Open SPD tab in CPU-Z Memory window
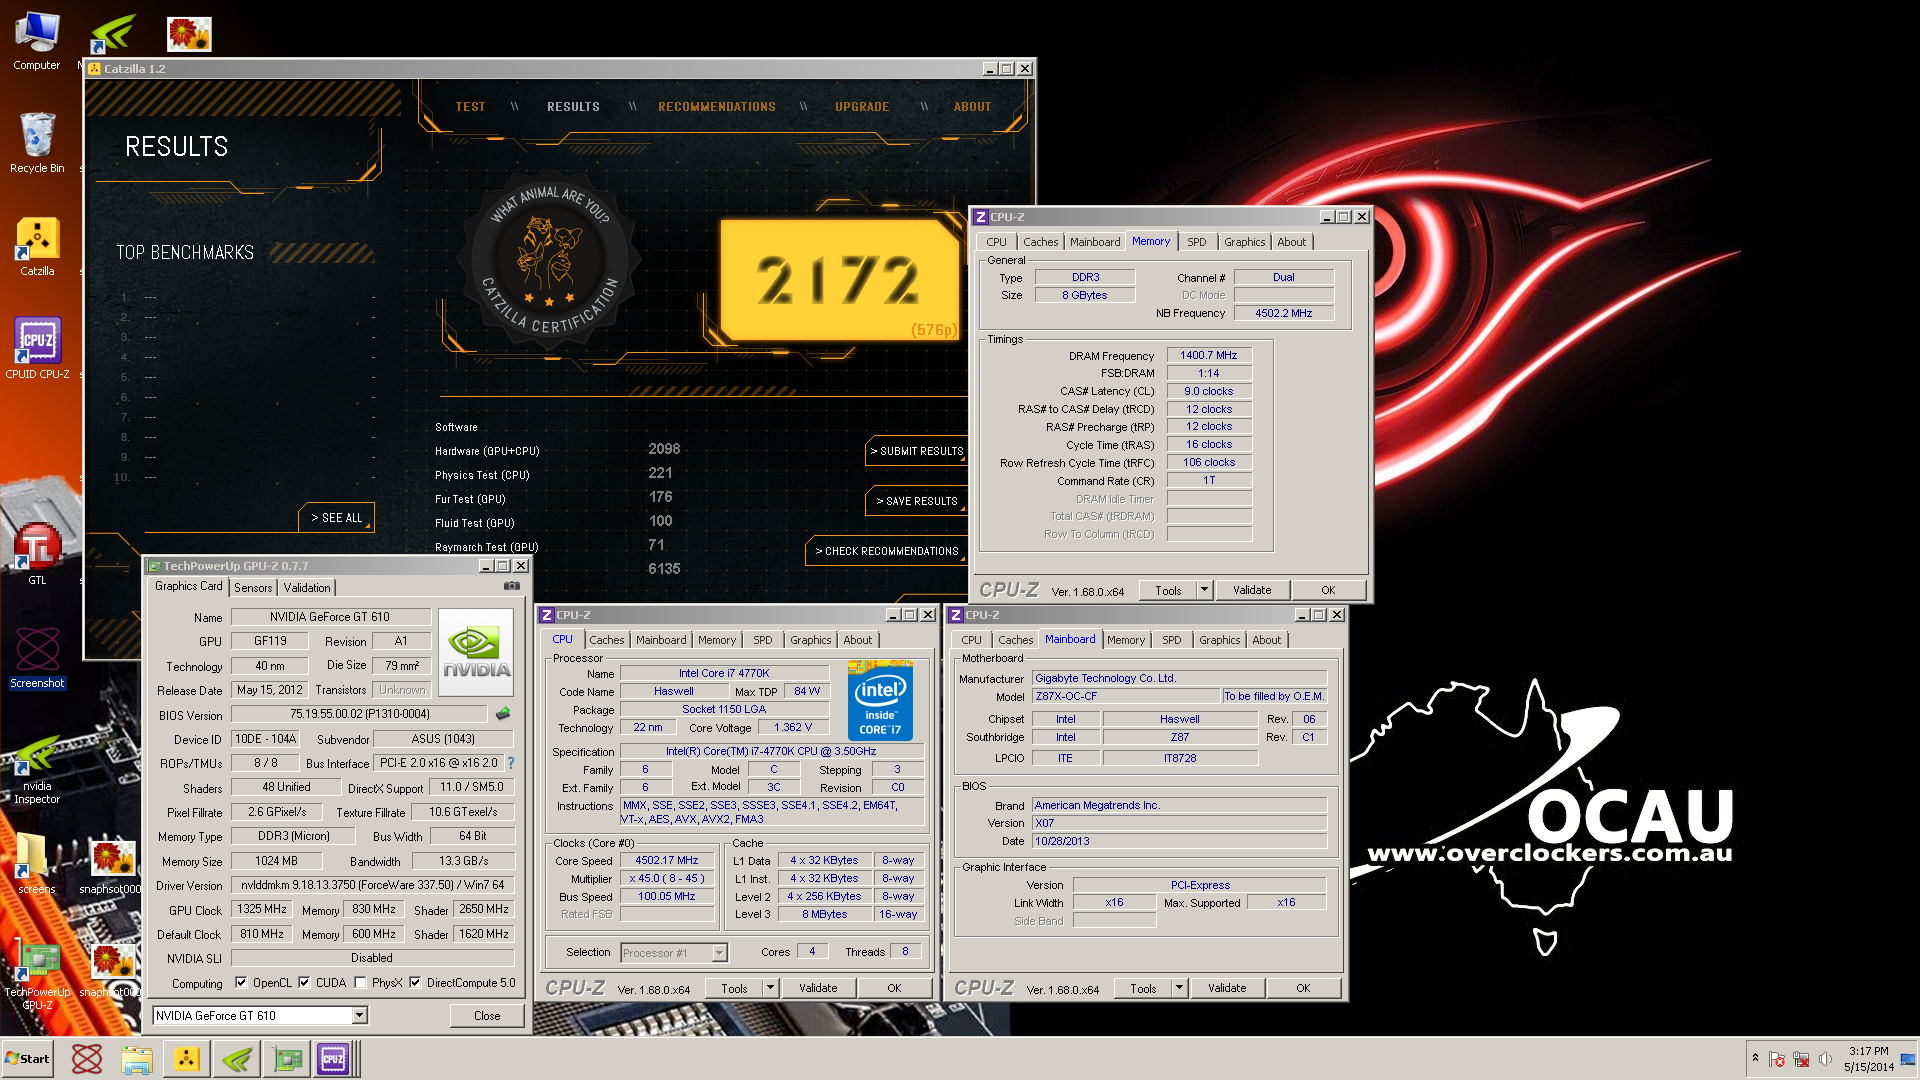The height and width of the screenshot is (1080, 1920). (1196, 242)
